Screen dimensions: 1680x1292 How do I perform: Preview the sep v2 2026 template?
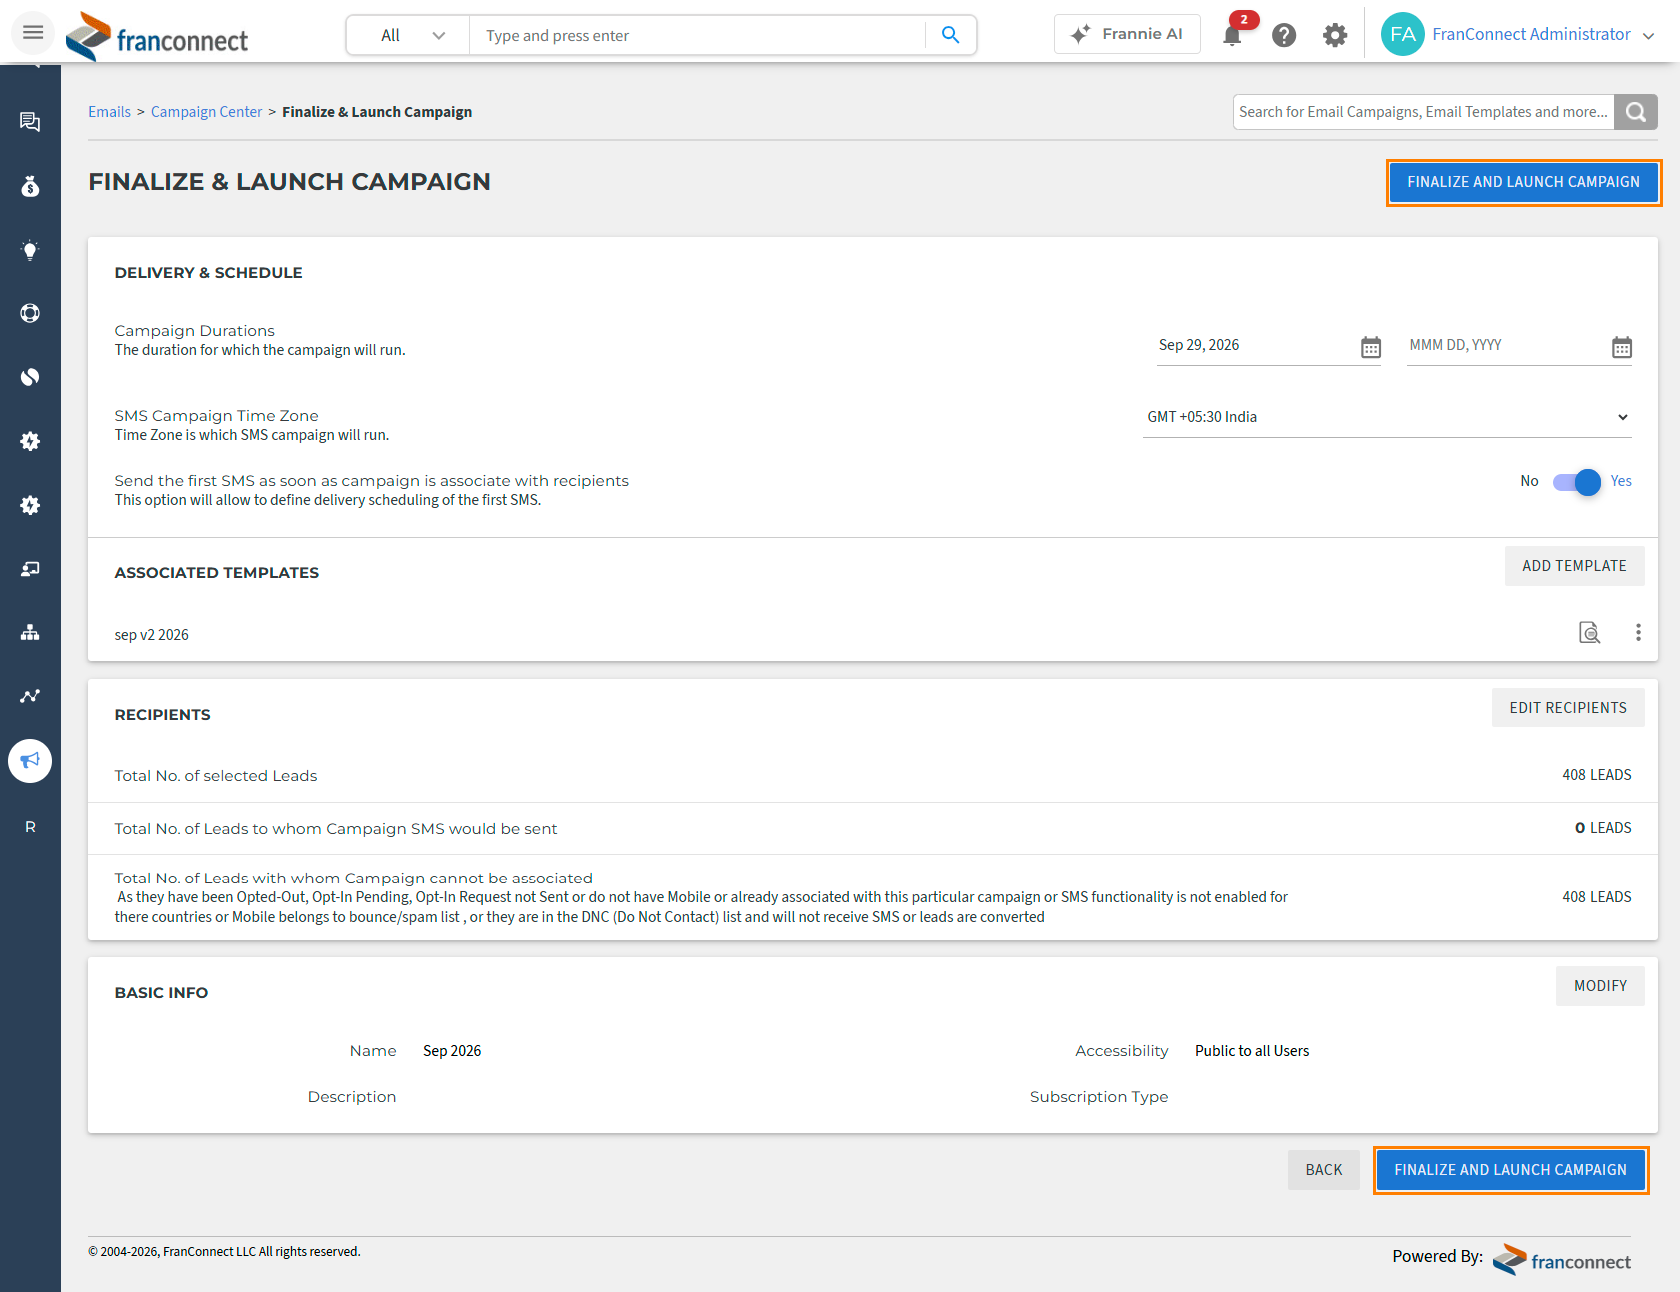click(x=1589, y=632)
